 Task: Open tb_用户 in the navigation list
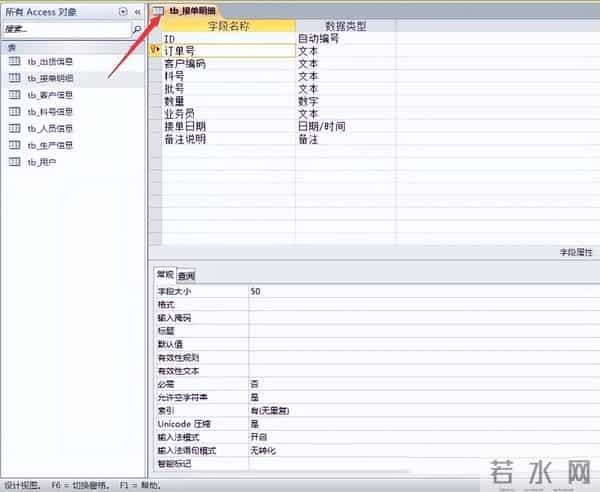(42, 162)
